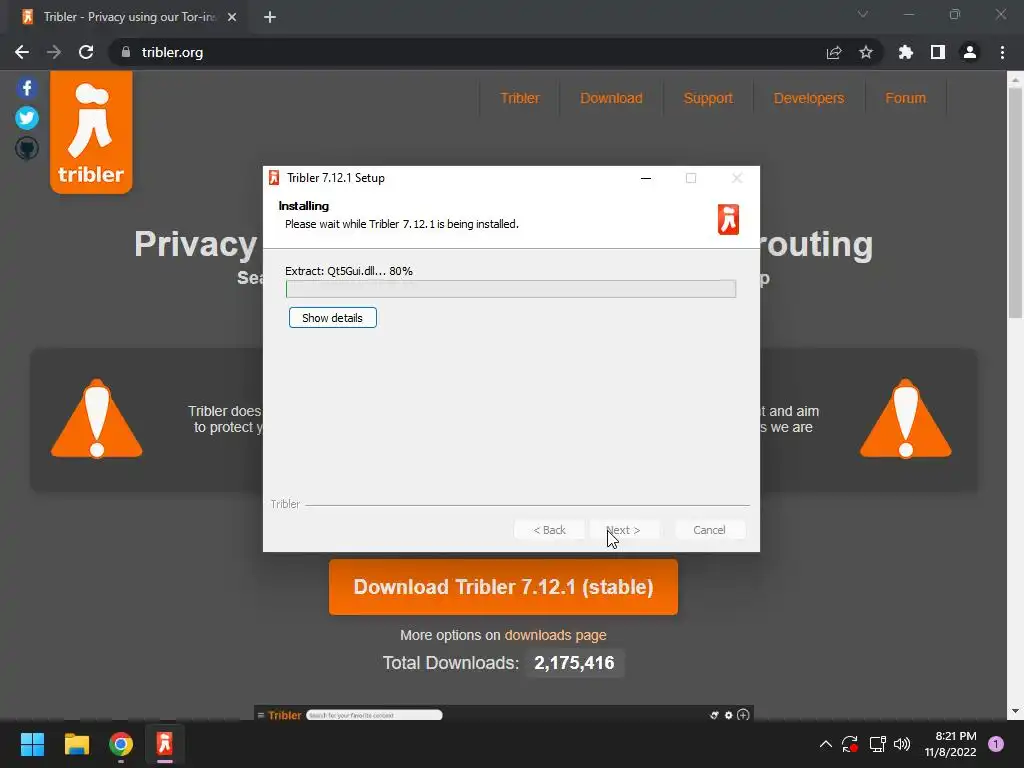
Task: Open the Twitter bird icon
Action: pos(27,118)
